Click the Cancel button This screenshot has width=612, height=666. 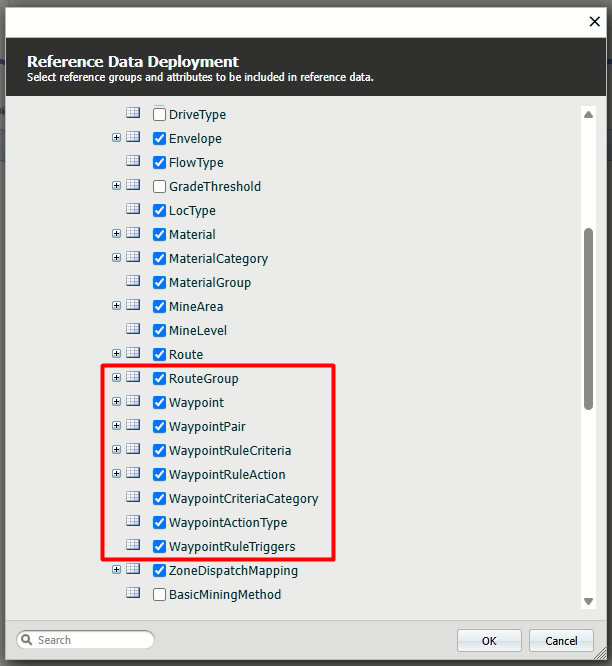click(x=561, y=641)
